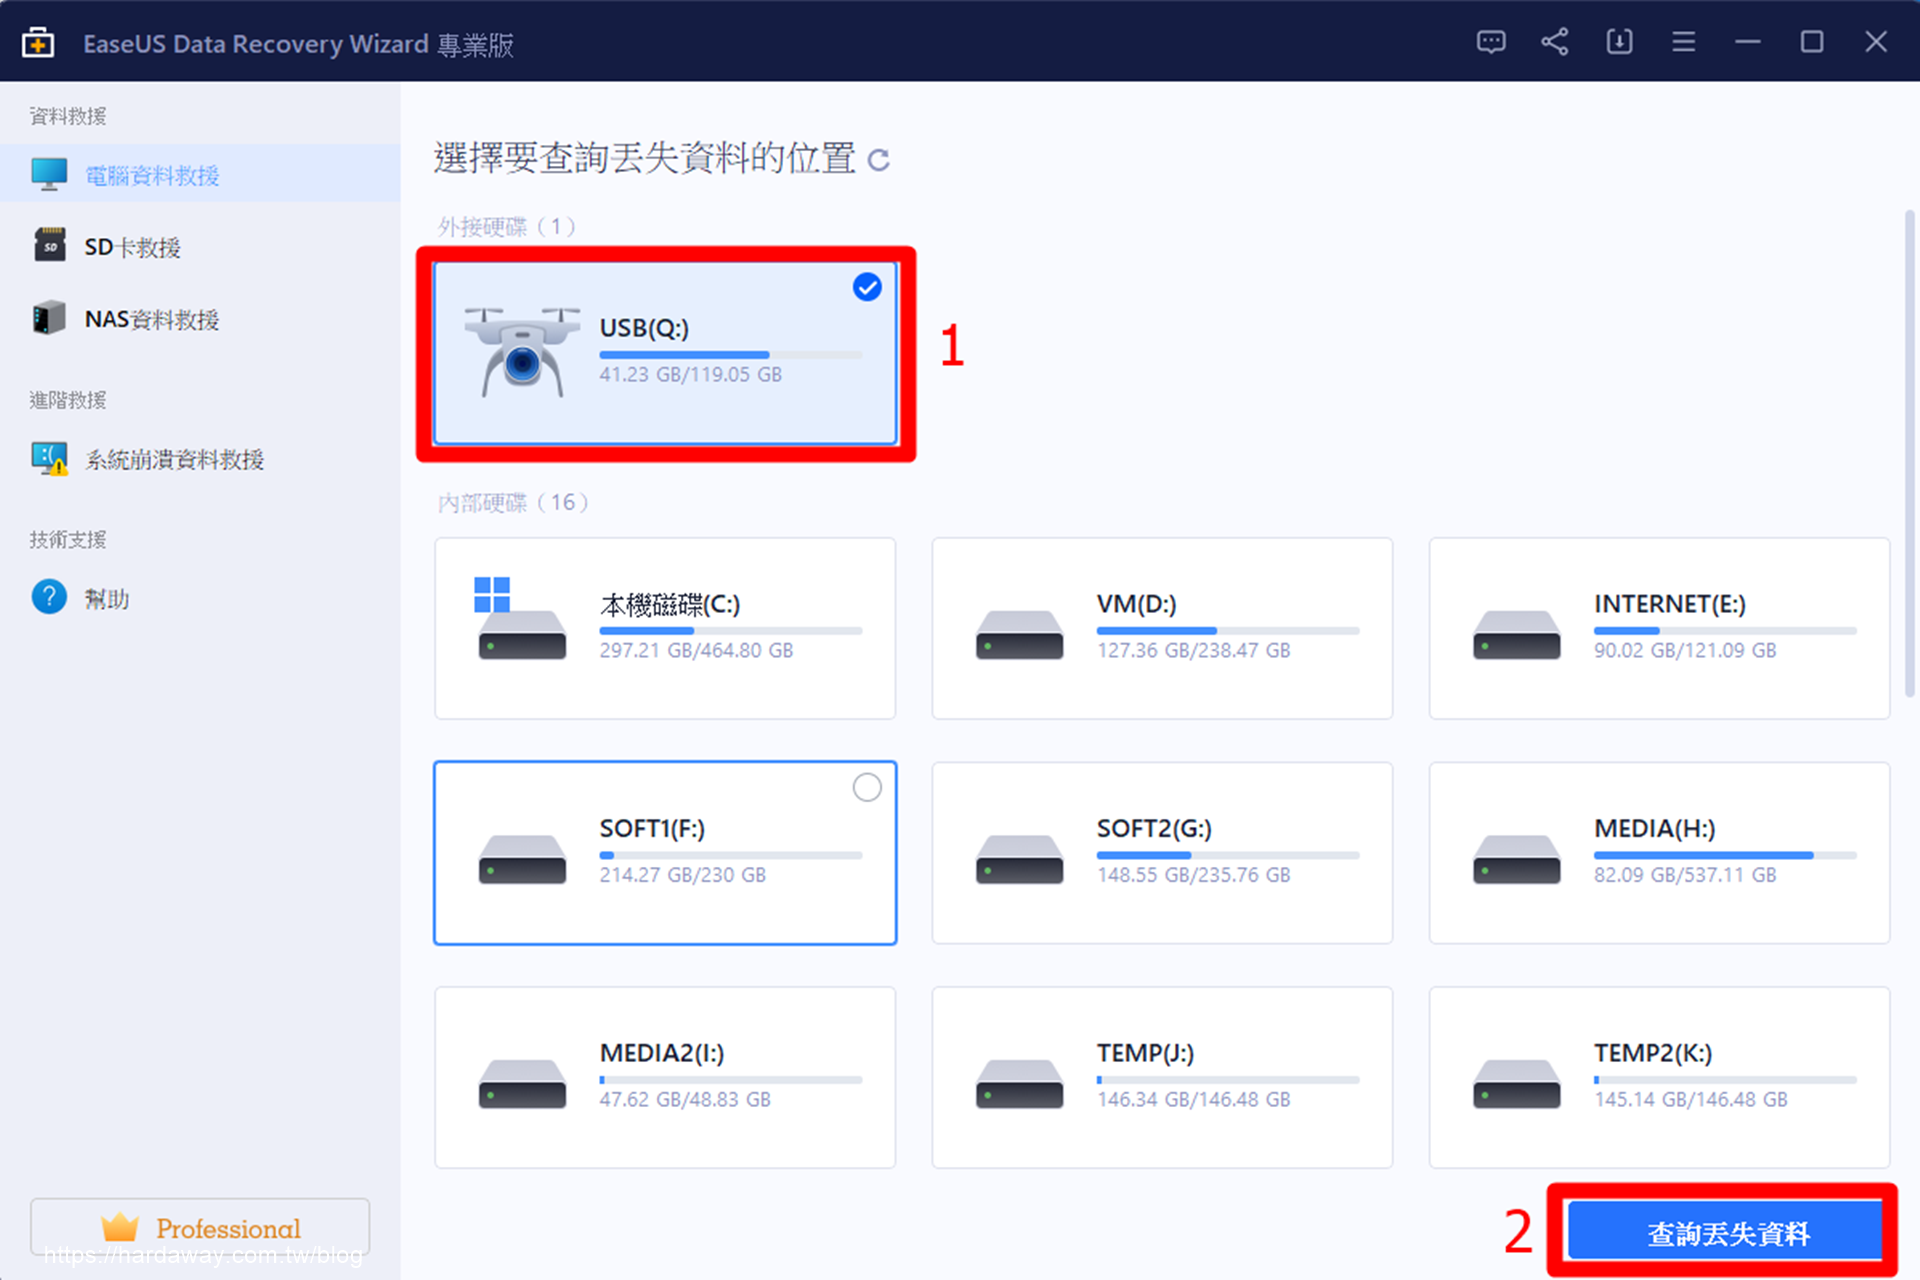Click 148.55 GB/235.76 GB text
Viewport: 1920px width, 1280px height.
(1193, 875)
